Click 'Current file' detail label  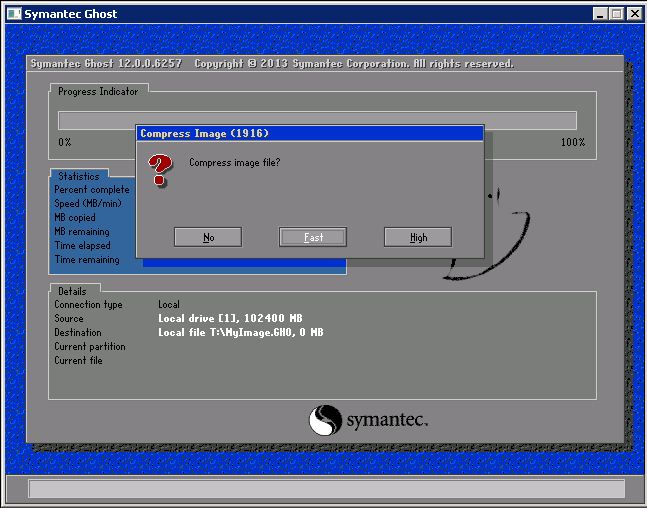point(78,361)
